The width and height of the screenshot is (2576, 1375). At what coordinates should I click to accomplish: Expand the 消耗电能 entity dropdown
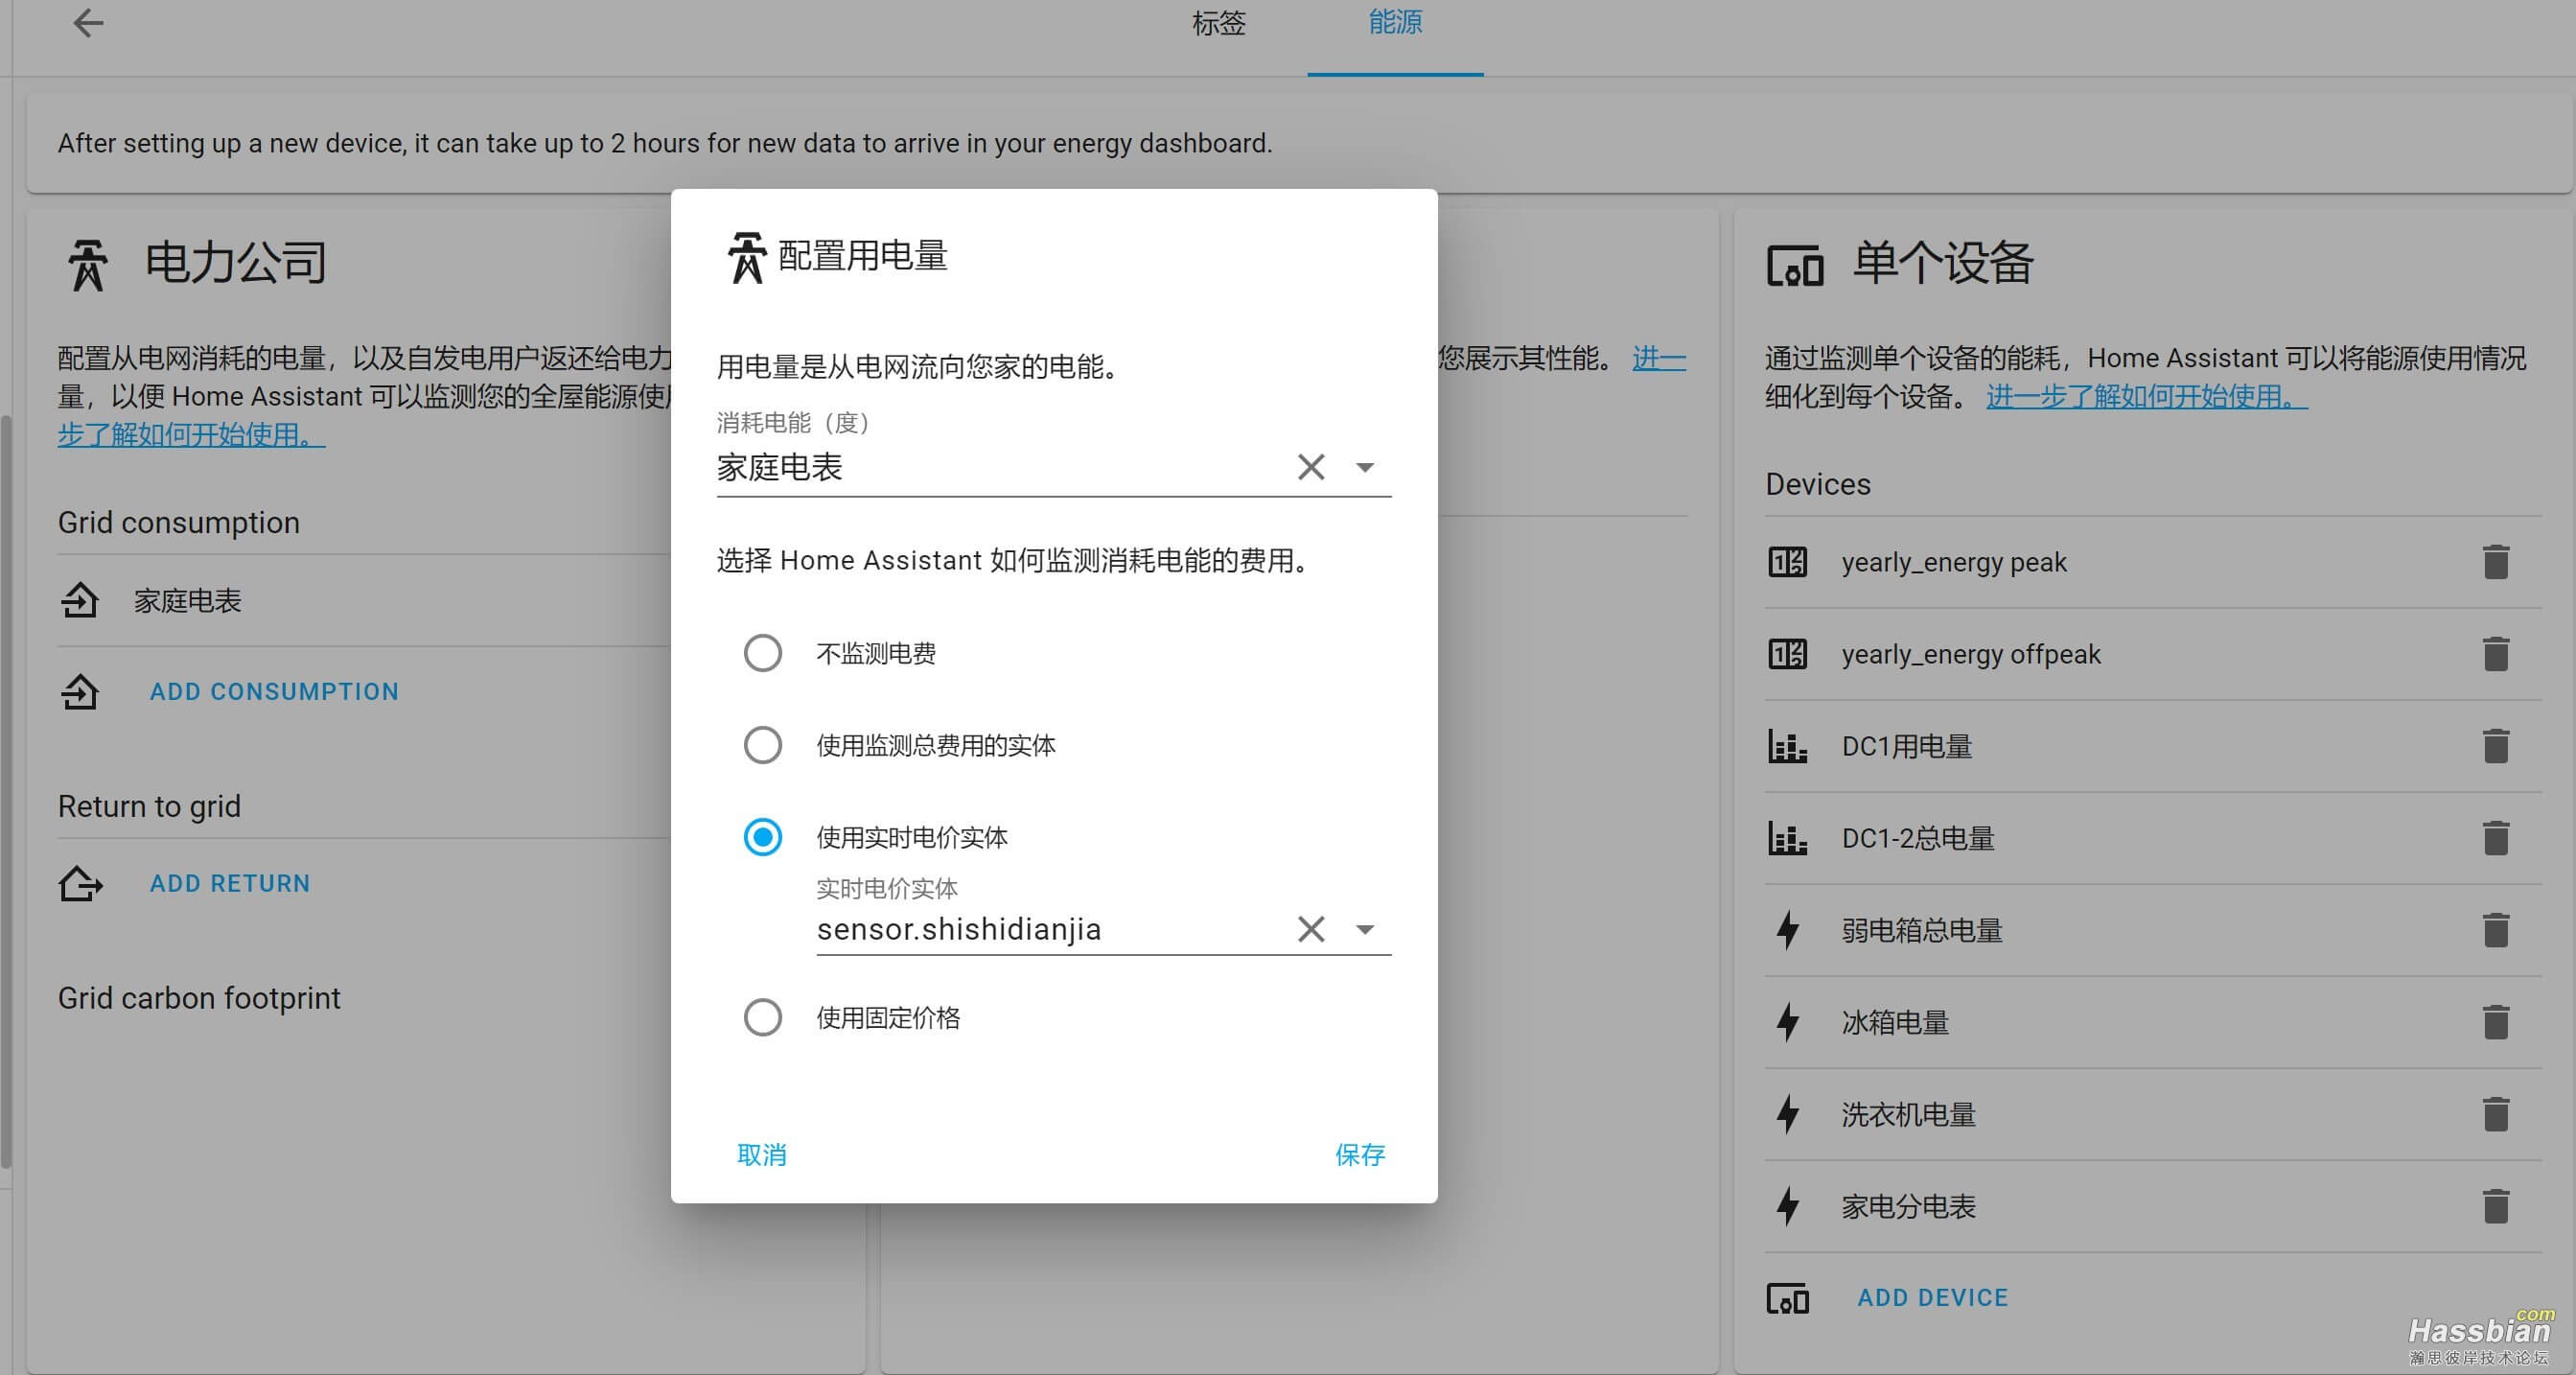coord(1364,467)
